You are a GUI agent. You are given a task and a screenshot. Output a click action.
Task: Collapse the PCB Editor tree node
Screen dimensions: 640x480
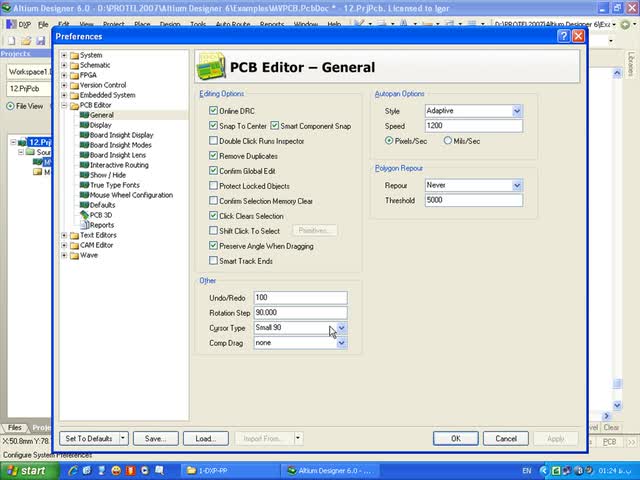click(x=64, y=105)
